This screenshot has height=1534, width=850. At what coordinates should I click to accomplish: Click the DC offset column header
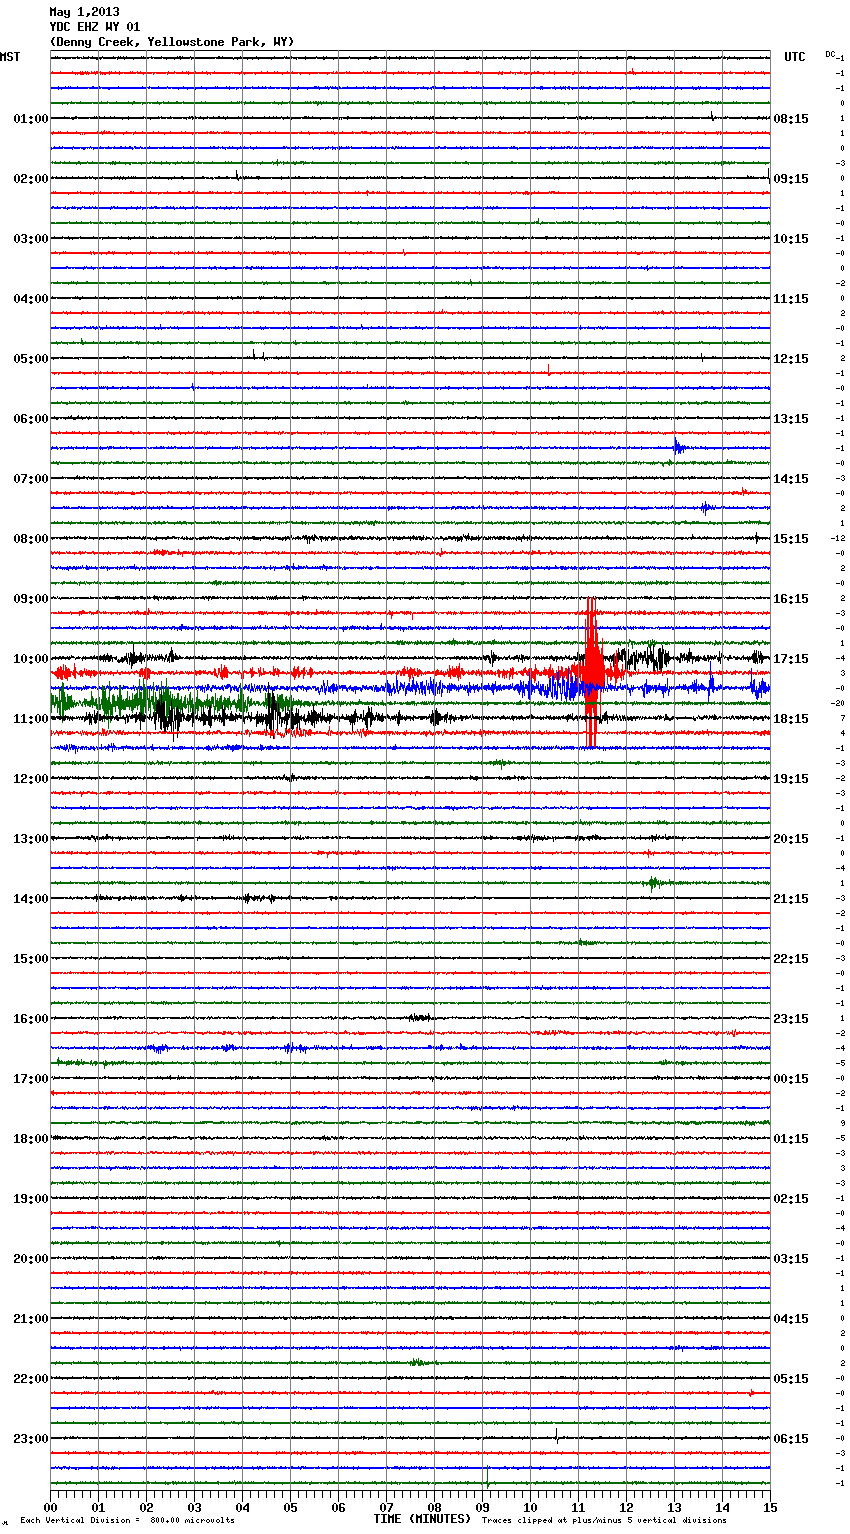(x=830, y=54)
